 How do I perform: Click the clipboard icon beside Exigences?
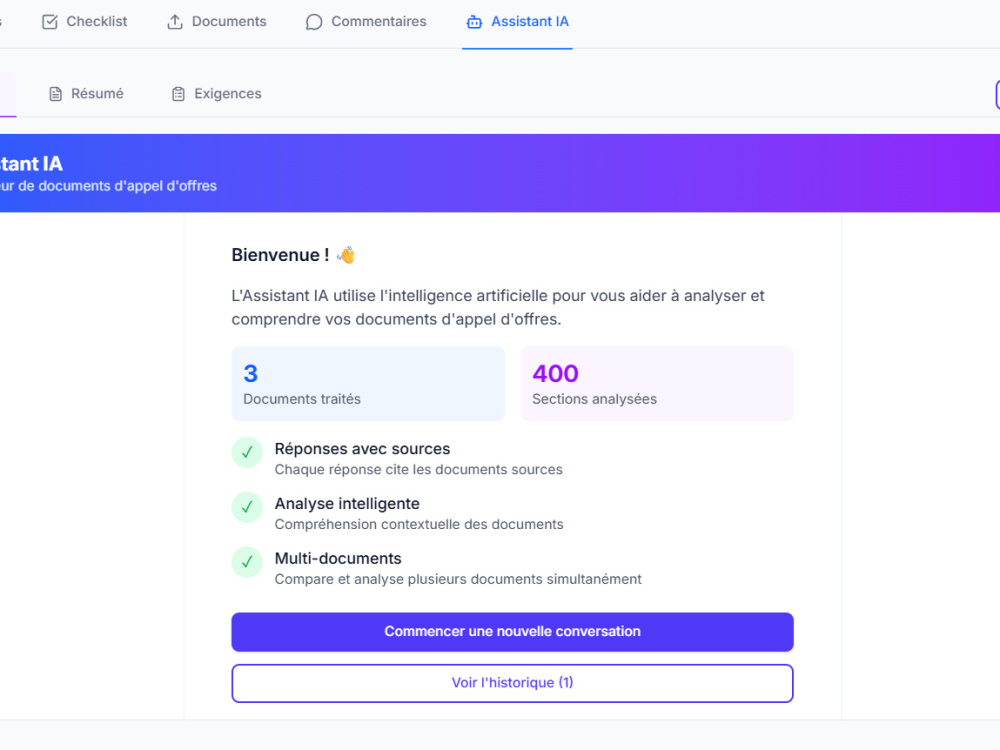click(x=179, y=94)
